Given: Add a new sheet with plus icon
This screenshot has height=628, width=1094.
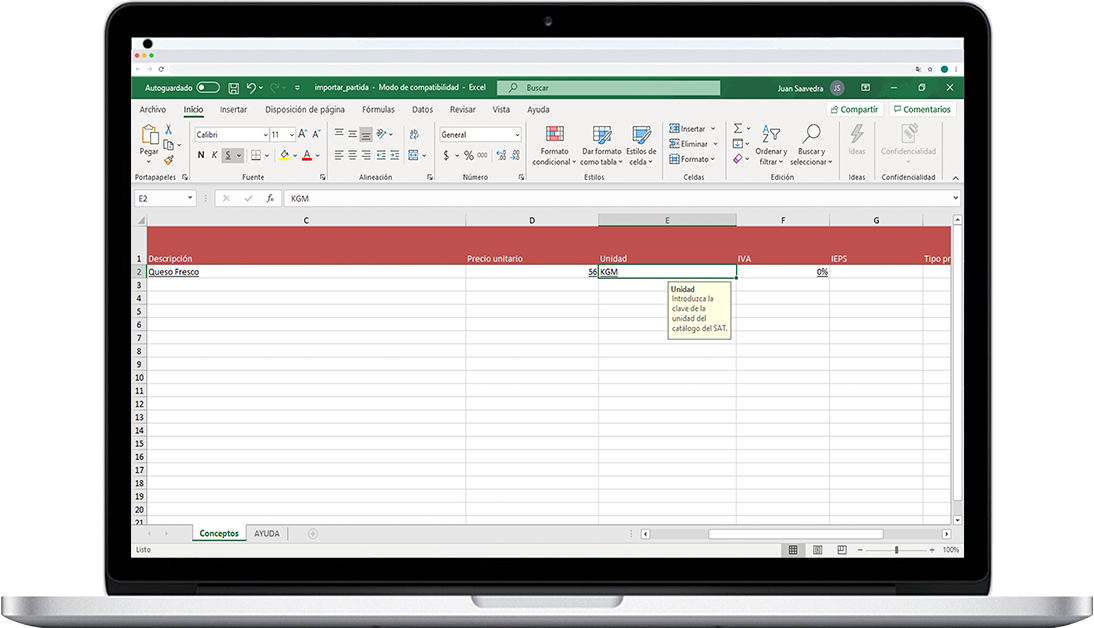Looking at the screenshot, I should (313, 534).
